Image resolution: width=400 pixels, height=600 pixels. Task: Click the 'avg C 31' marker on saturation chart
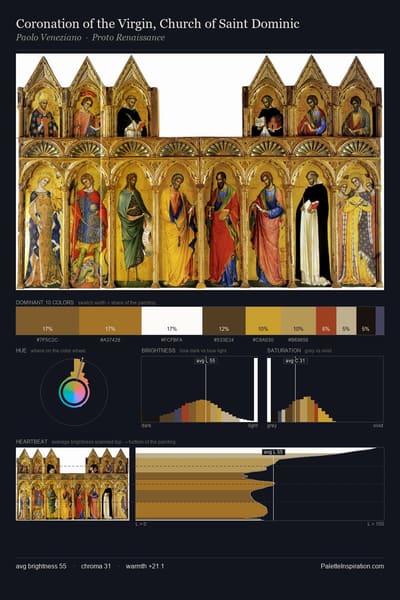[295, 360]
